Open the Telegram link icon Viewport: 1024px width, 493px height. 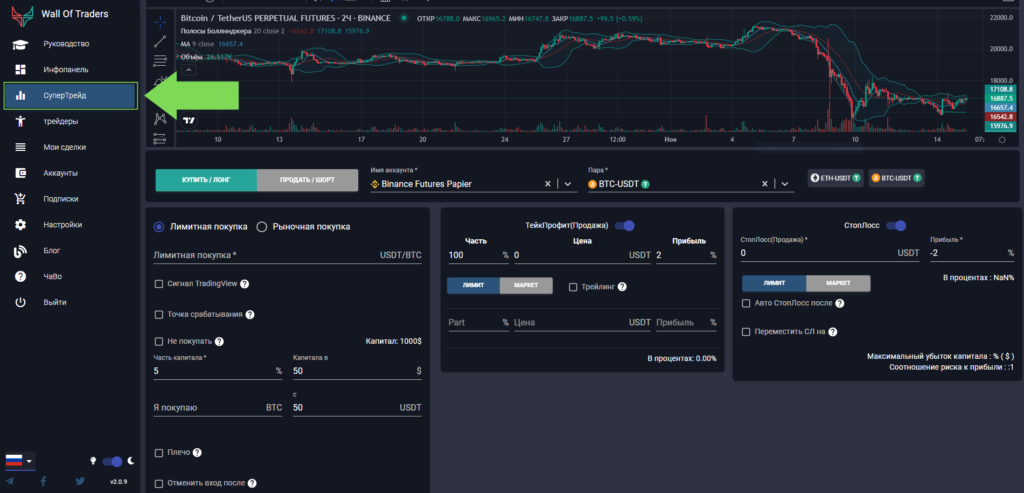(x=11, y=482)
